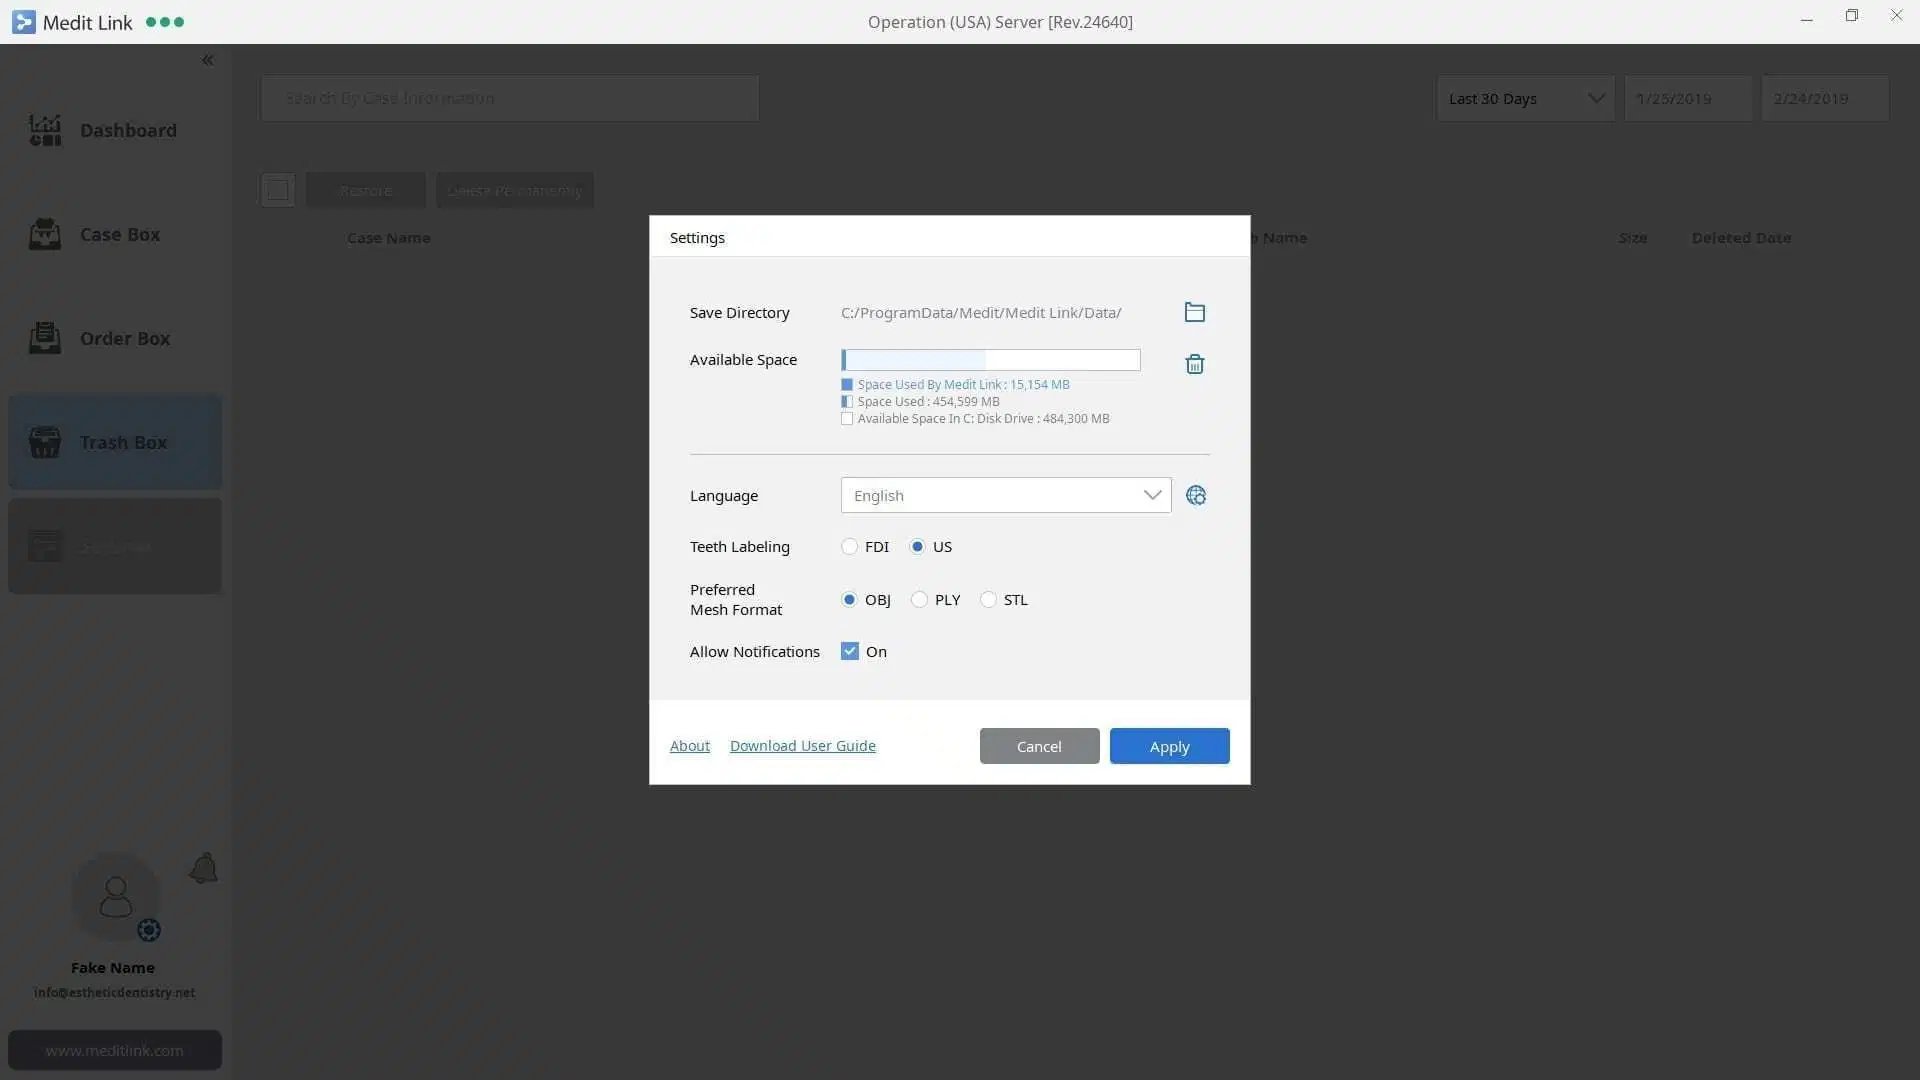Open the Language dropdown

click(x=1006, y=495)
